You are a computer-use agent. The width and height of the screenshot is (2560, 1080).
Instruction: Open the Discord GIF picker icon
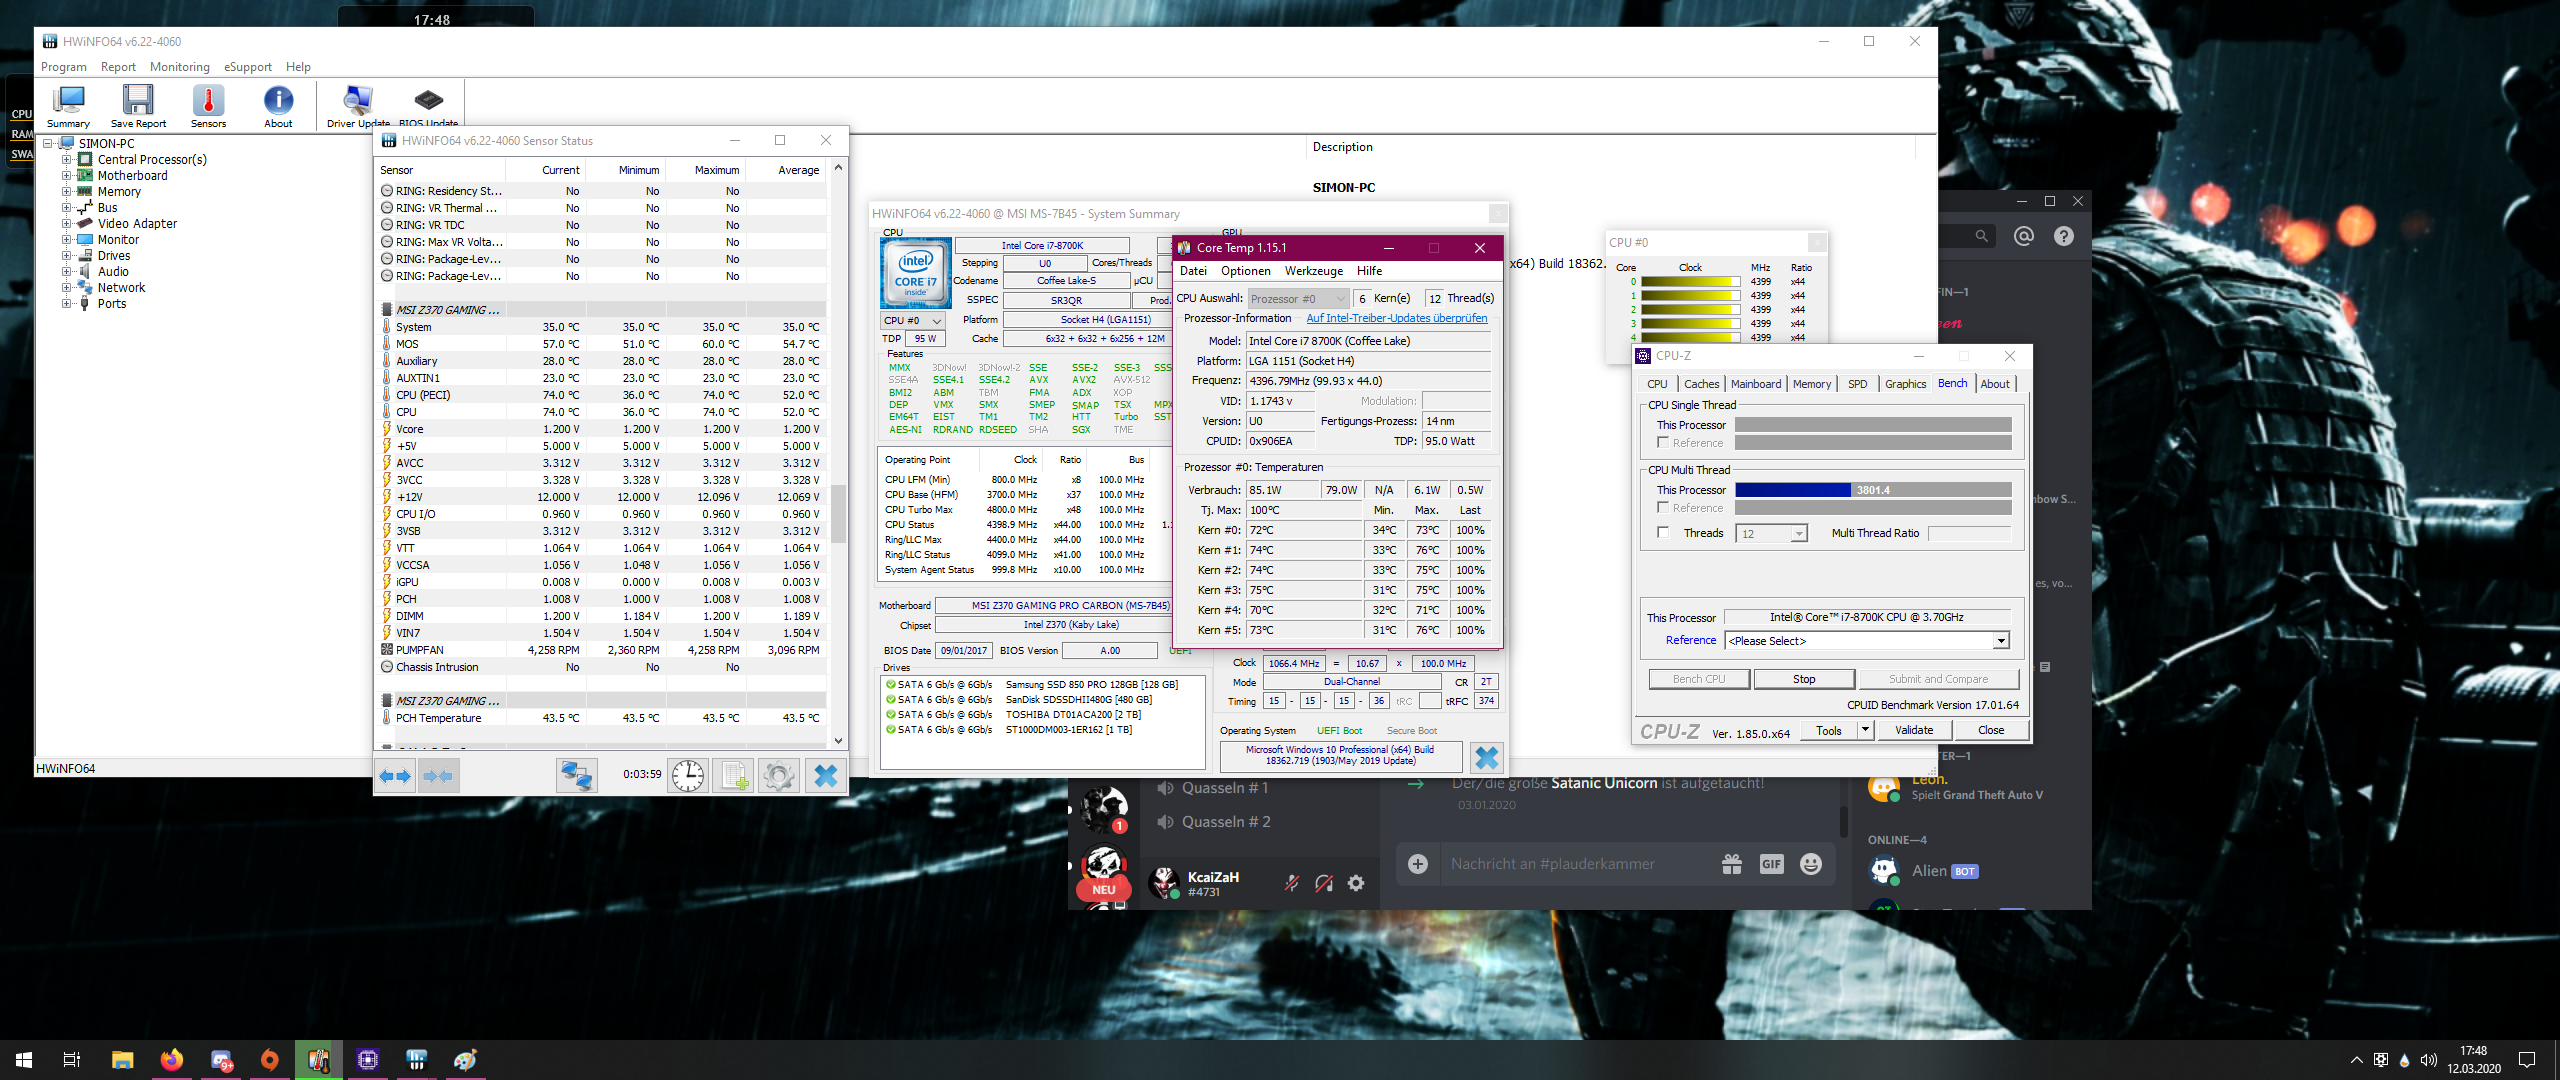(x=1771, y=864)
